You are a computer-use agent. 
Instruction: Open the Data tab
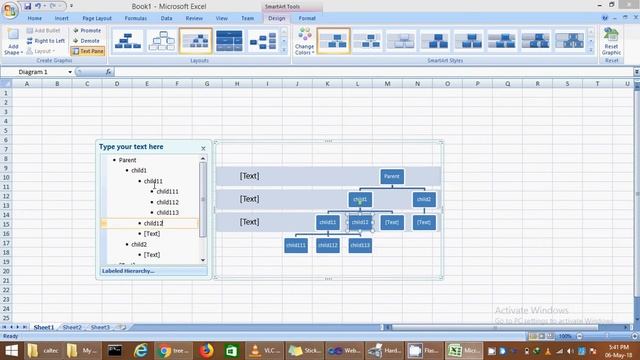pos(166,18)
